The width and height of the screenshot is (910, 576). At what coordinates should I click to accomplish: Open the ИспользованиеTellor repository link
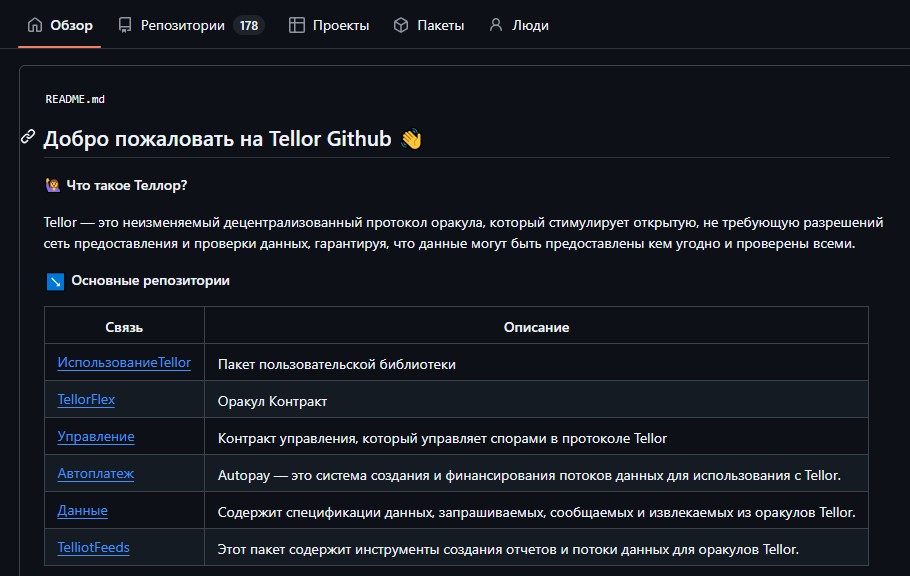[x=124, y=363]
